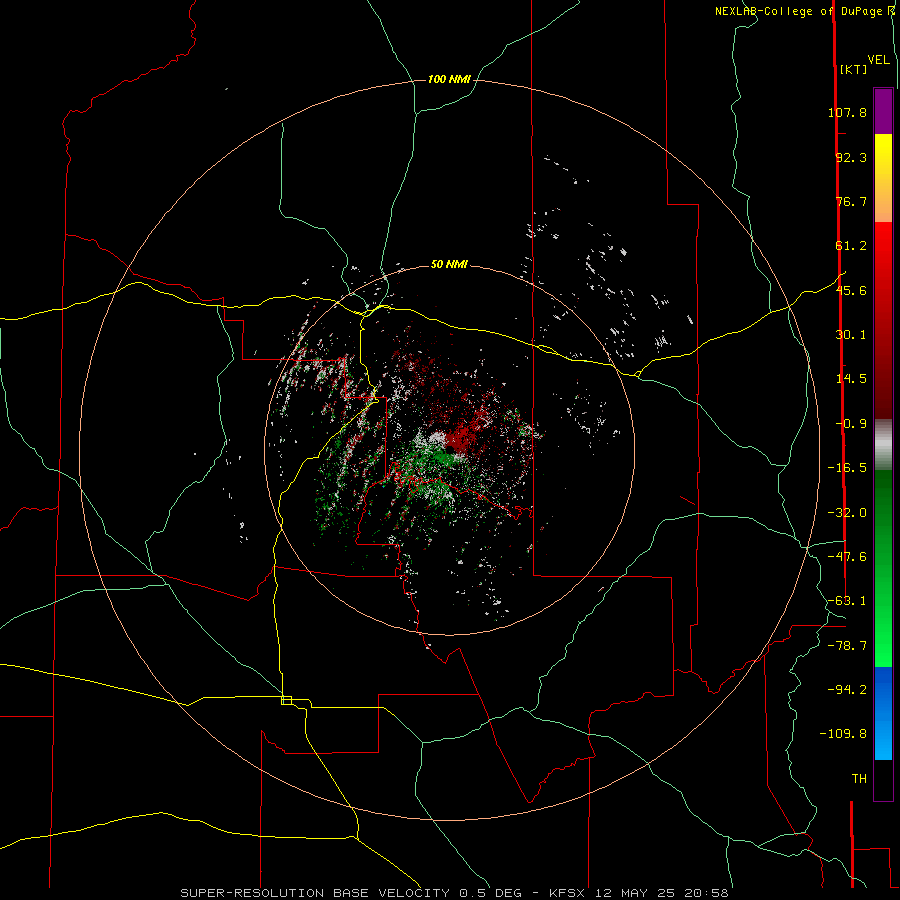Click the -0.9 velocity scale value
The height and width of the screenshot is (900, 900).
[x=851, y=424]
